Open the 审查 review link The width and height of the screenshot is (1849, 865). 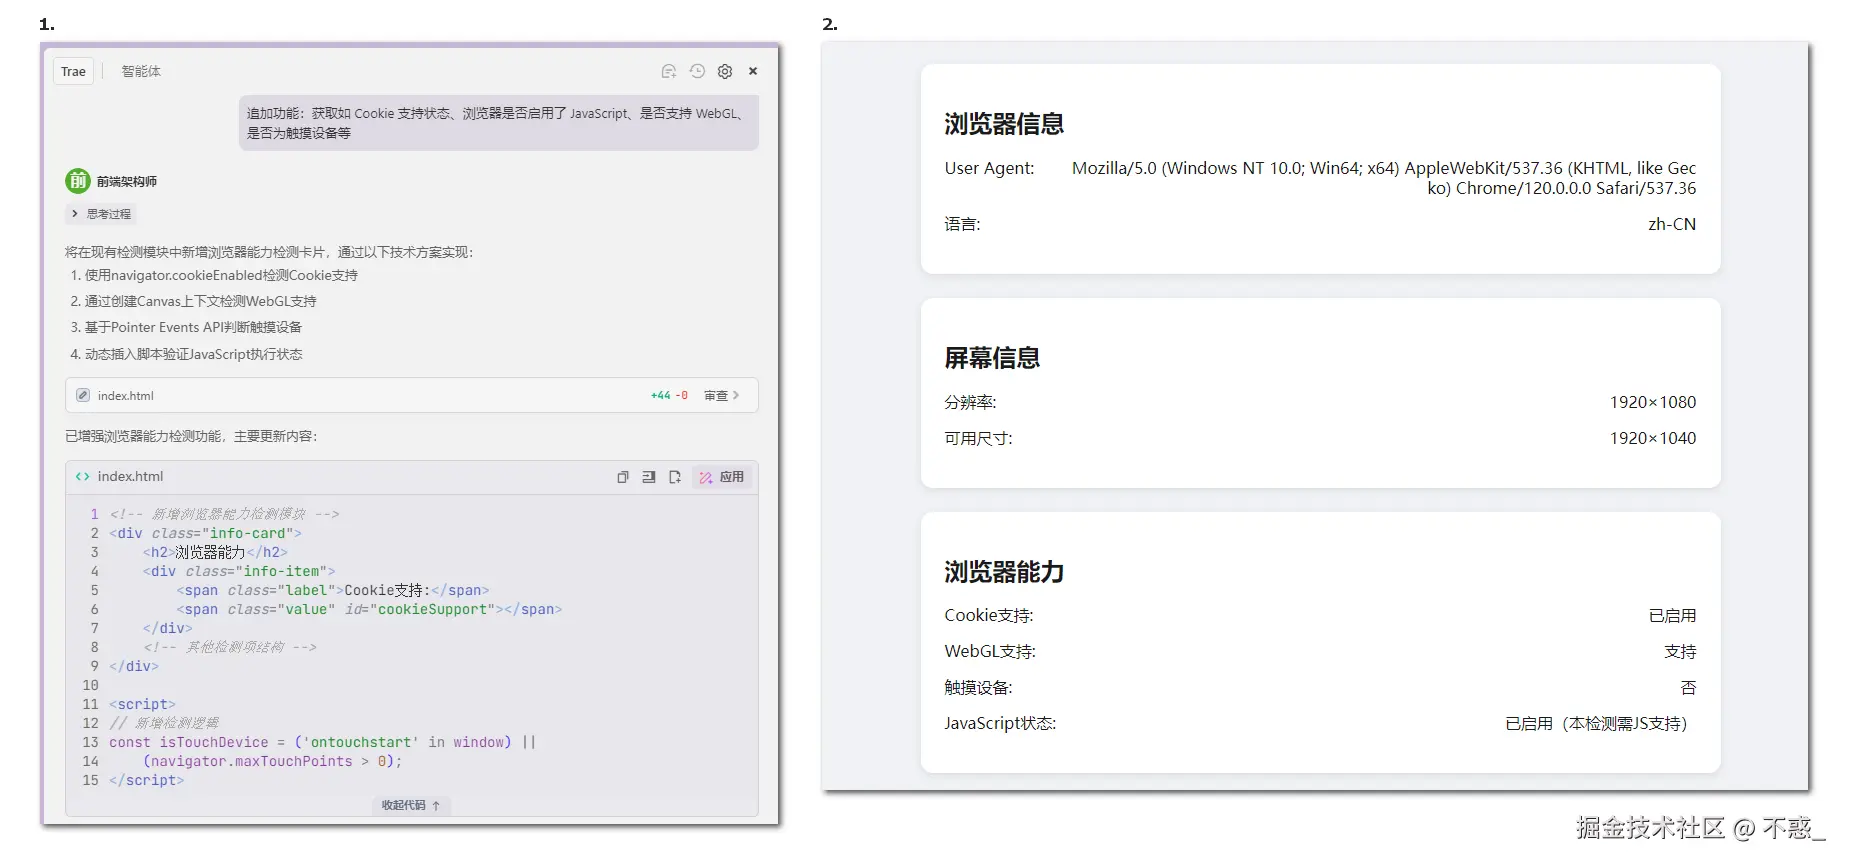click(721, 395)
